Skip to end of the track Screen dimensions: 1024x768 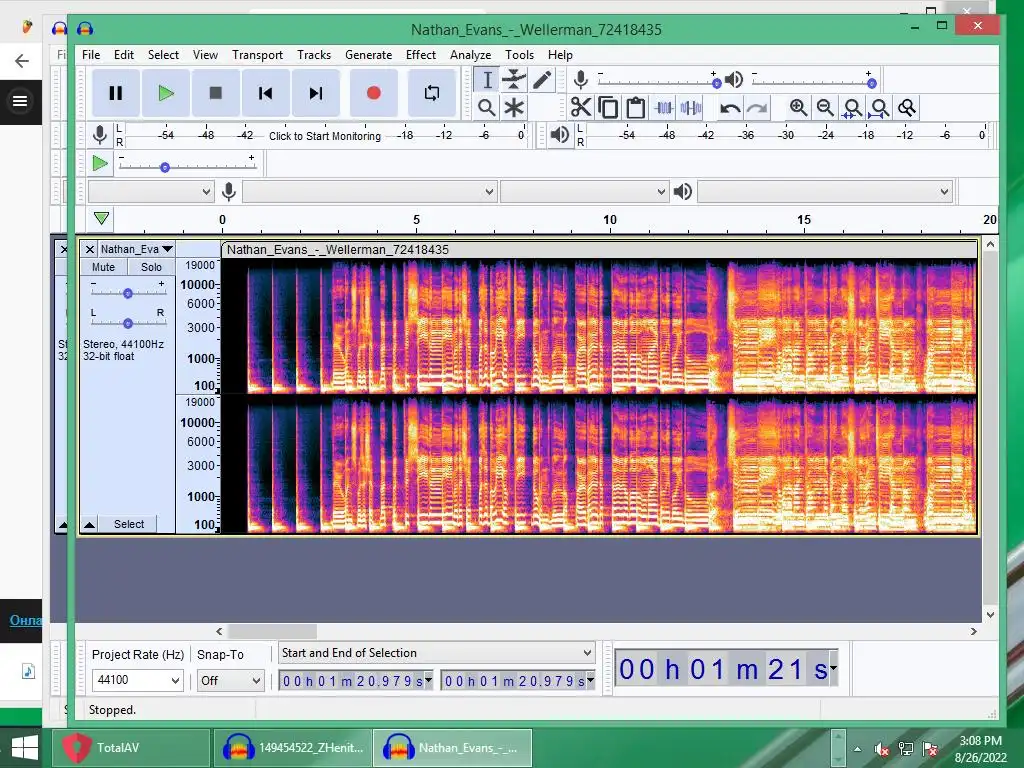pos(315,93)
